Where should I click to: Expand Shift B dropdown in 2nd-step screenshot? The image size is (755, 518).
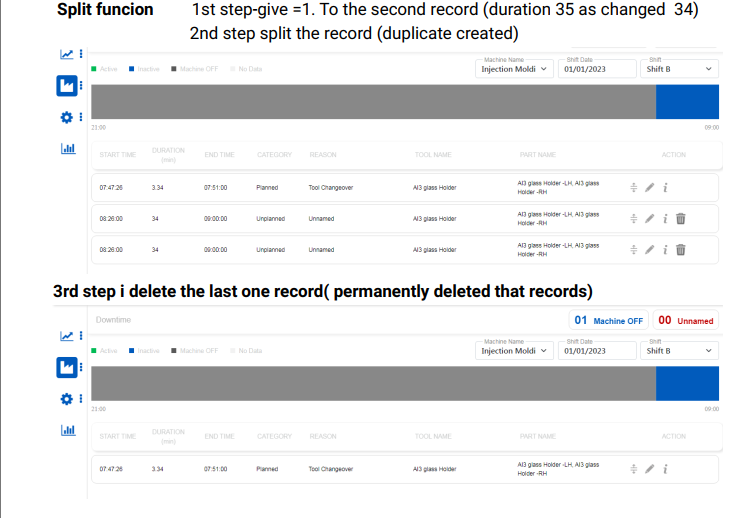pyautogui.click(x=679, y=69)
